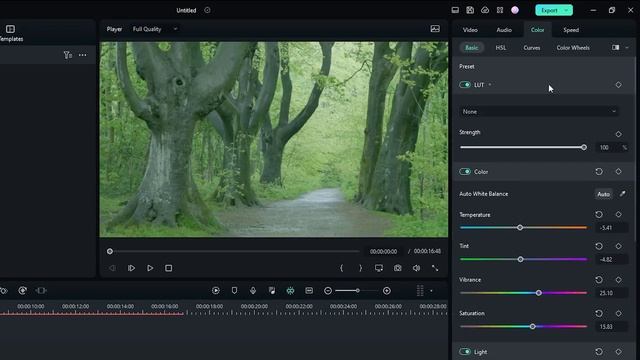Viewport: 640px width, 360px height.
Task: Click the timeline zoom in plus icon
Action: (x=387, y=291)
